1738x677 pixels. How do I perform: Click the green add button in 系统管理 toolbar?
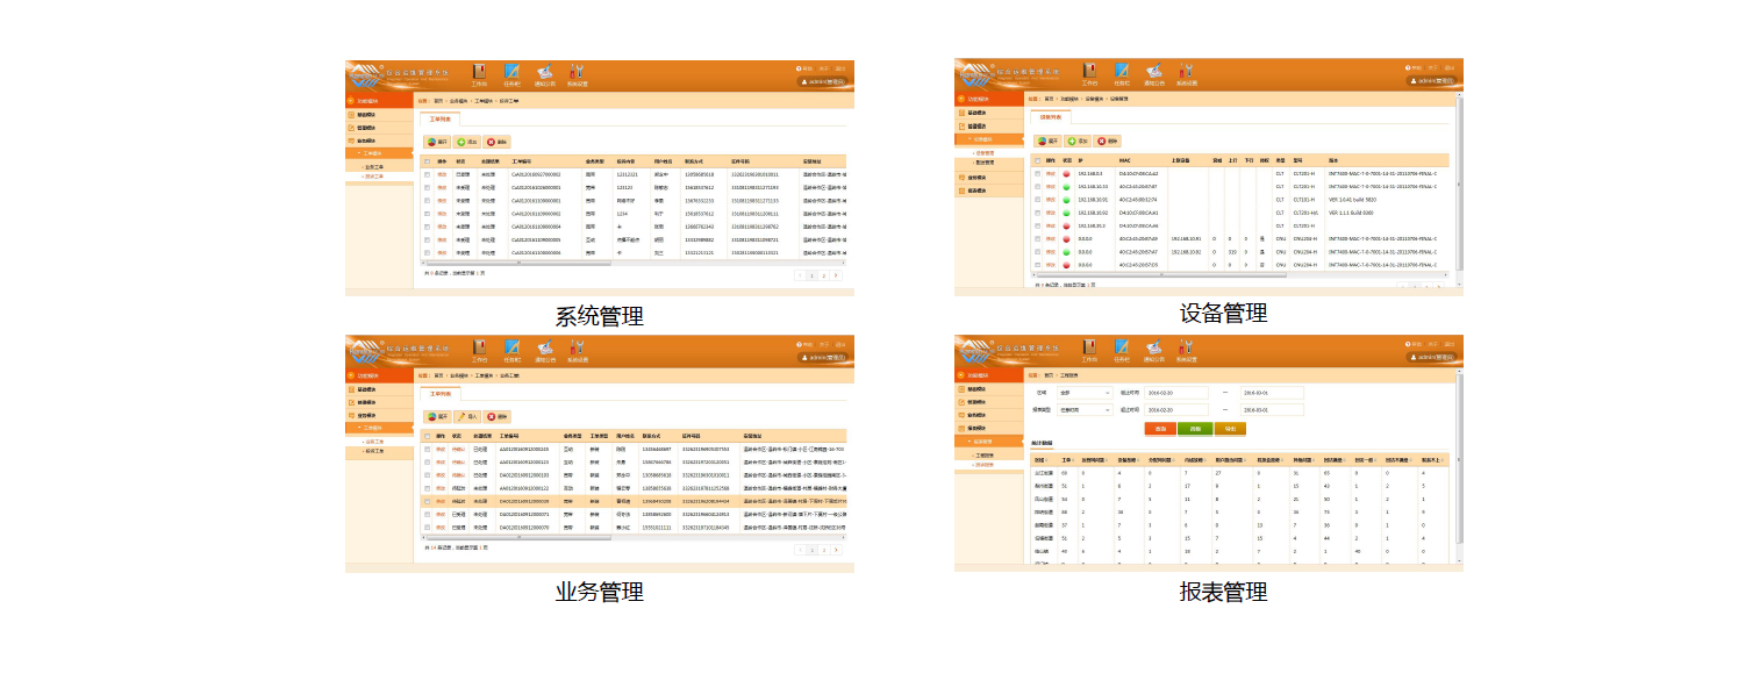point(467,142)
